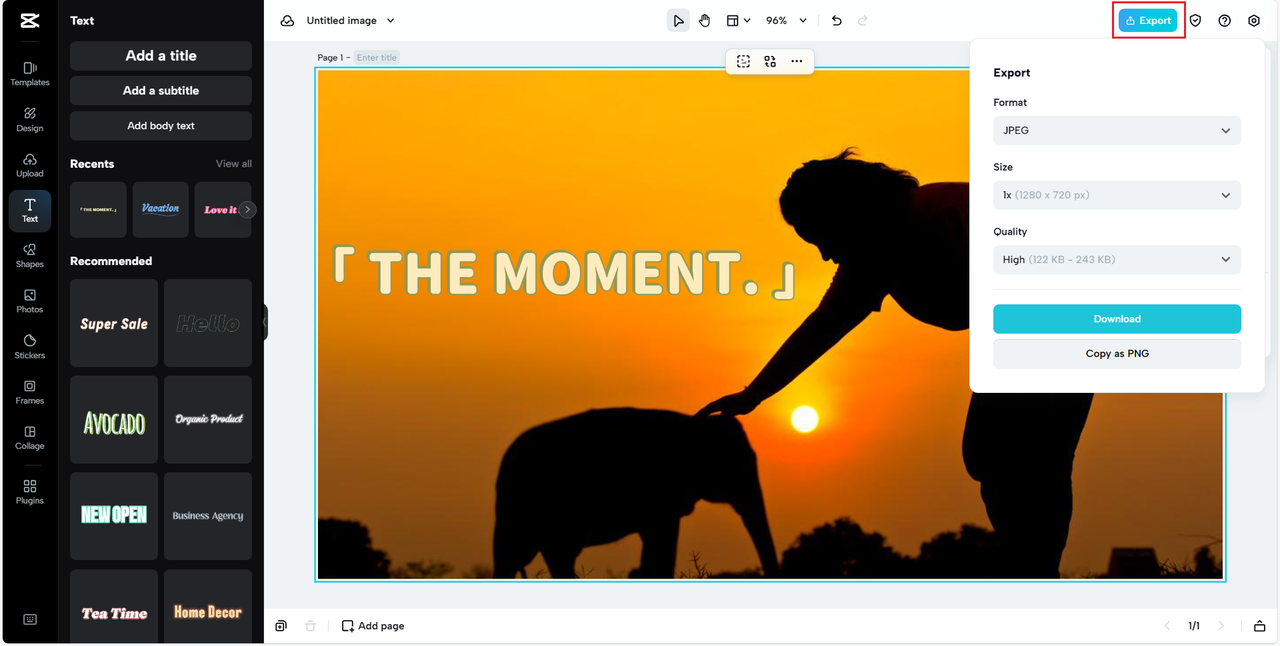Undo the last action
Viewport: 1280px width, 646px height.
pos(837,21)
